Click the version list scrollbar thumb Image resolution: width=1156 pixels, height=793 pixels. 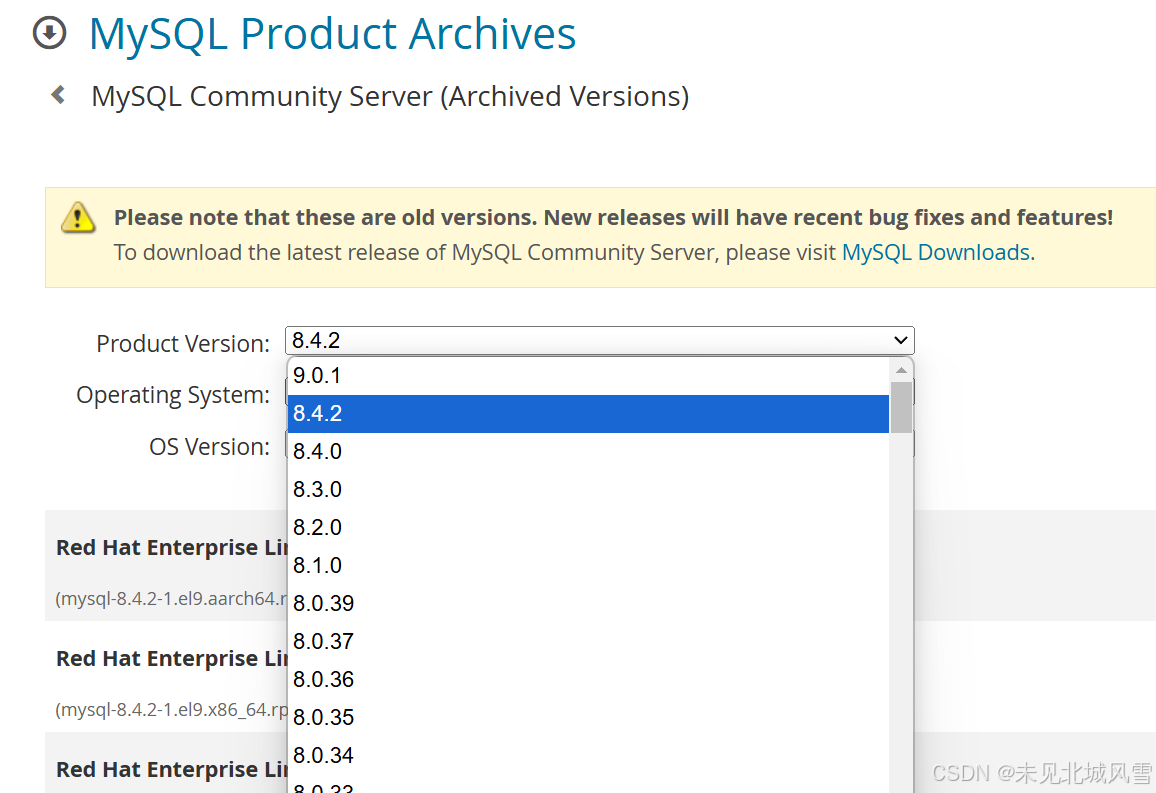point(901,407)
